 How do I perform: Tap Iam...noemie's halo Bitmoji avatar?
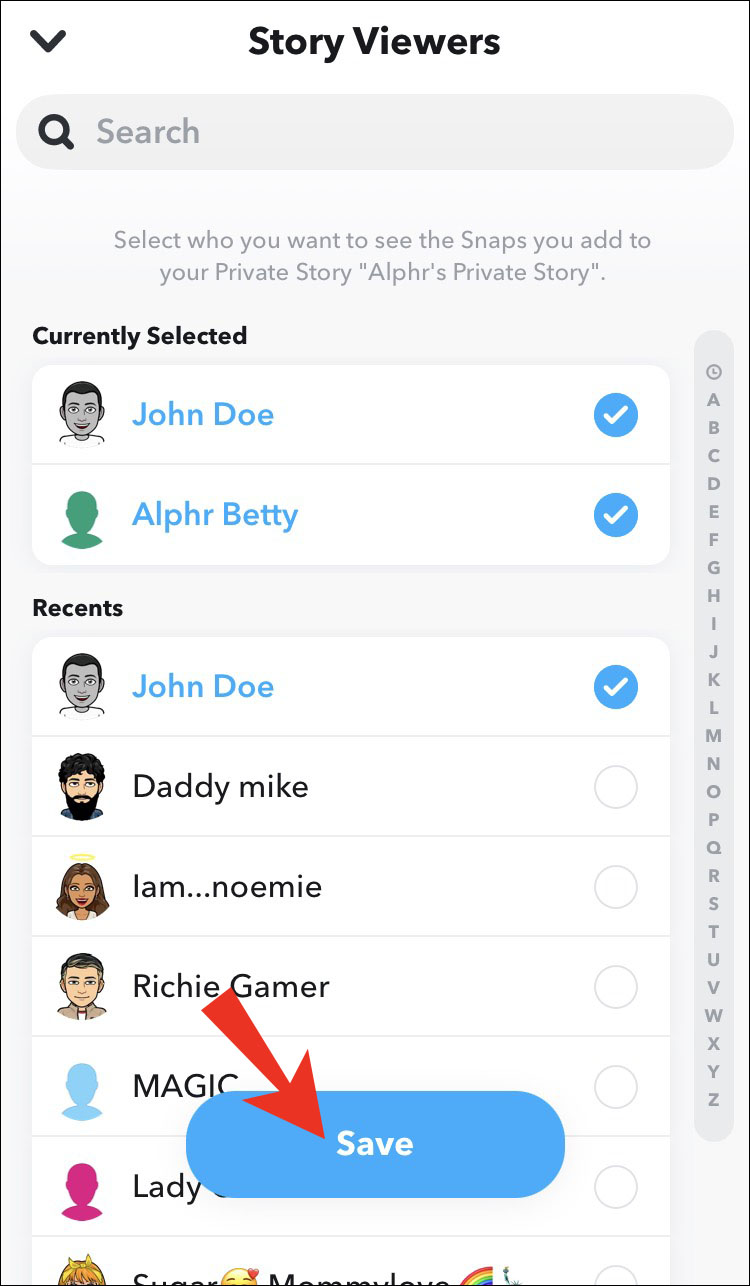coord(81,886)
